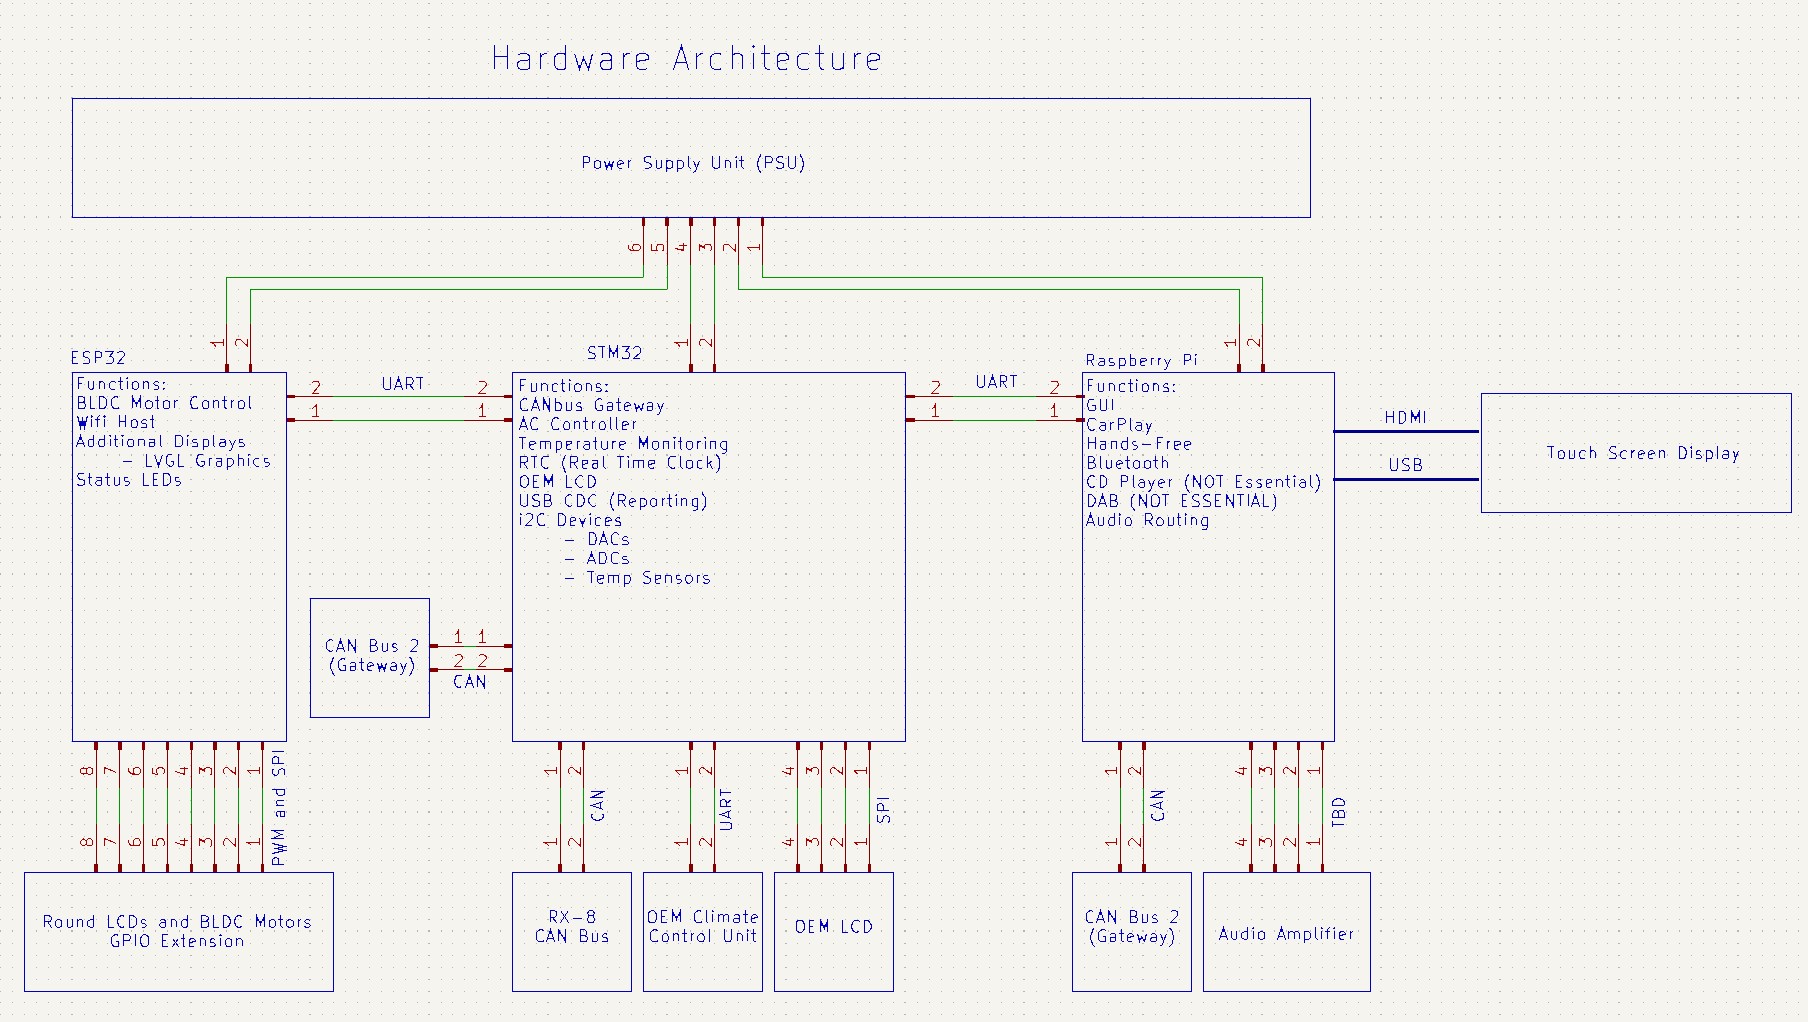The height and width of the screenshot is (1022, 1808).
Task: Click 'CAN Bus 2 (Gateway)' block left of STM32
Action: coord(370,658)
